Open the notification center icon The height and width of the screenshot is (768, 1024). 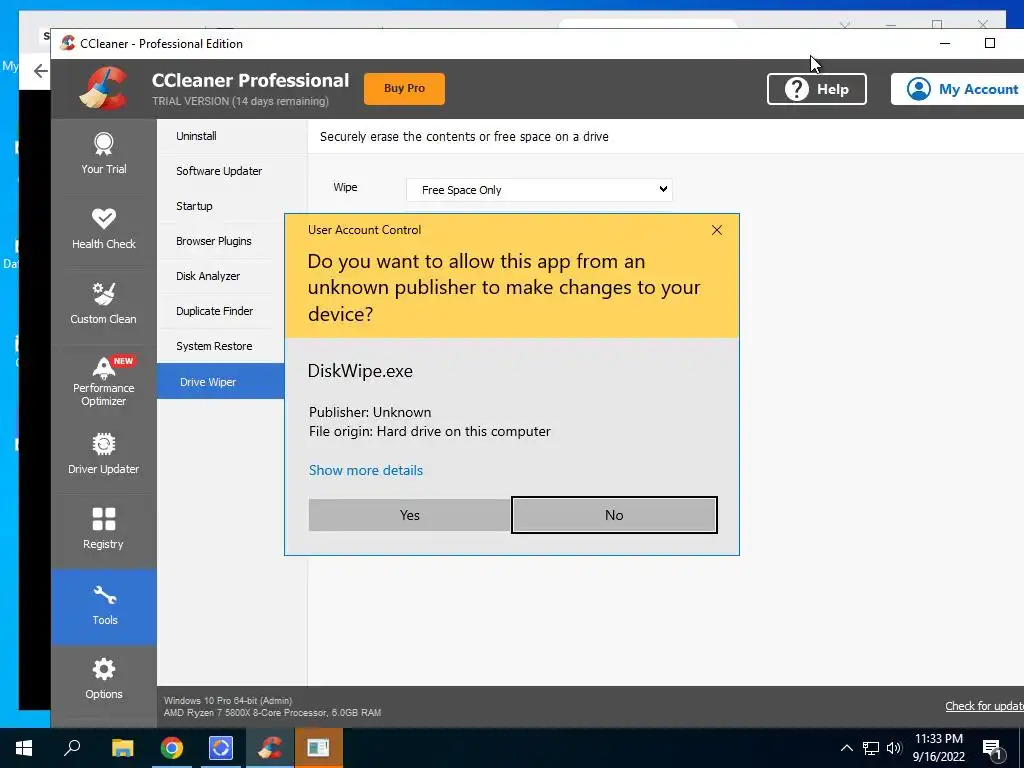coord(992,749)
